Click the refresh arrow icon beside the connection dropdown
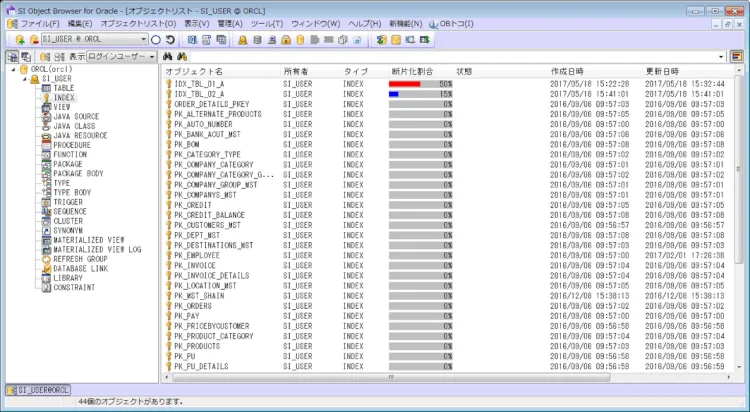This screenshot has height=412, width=750. pos(171,39)
